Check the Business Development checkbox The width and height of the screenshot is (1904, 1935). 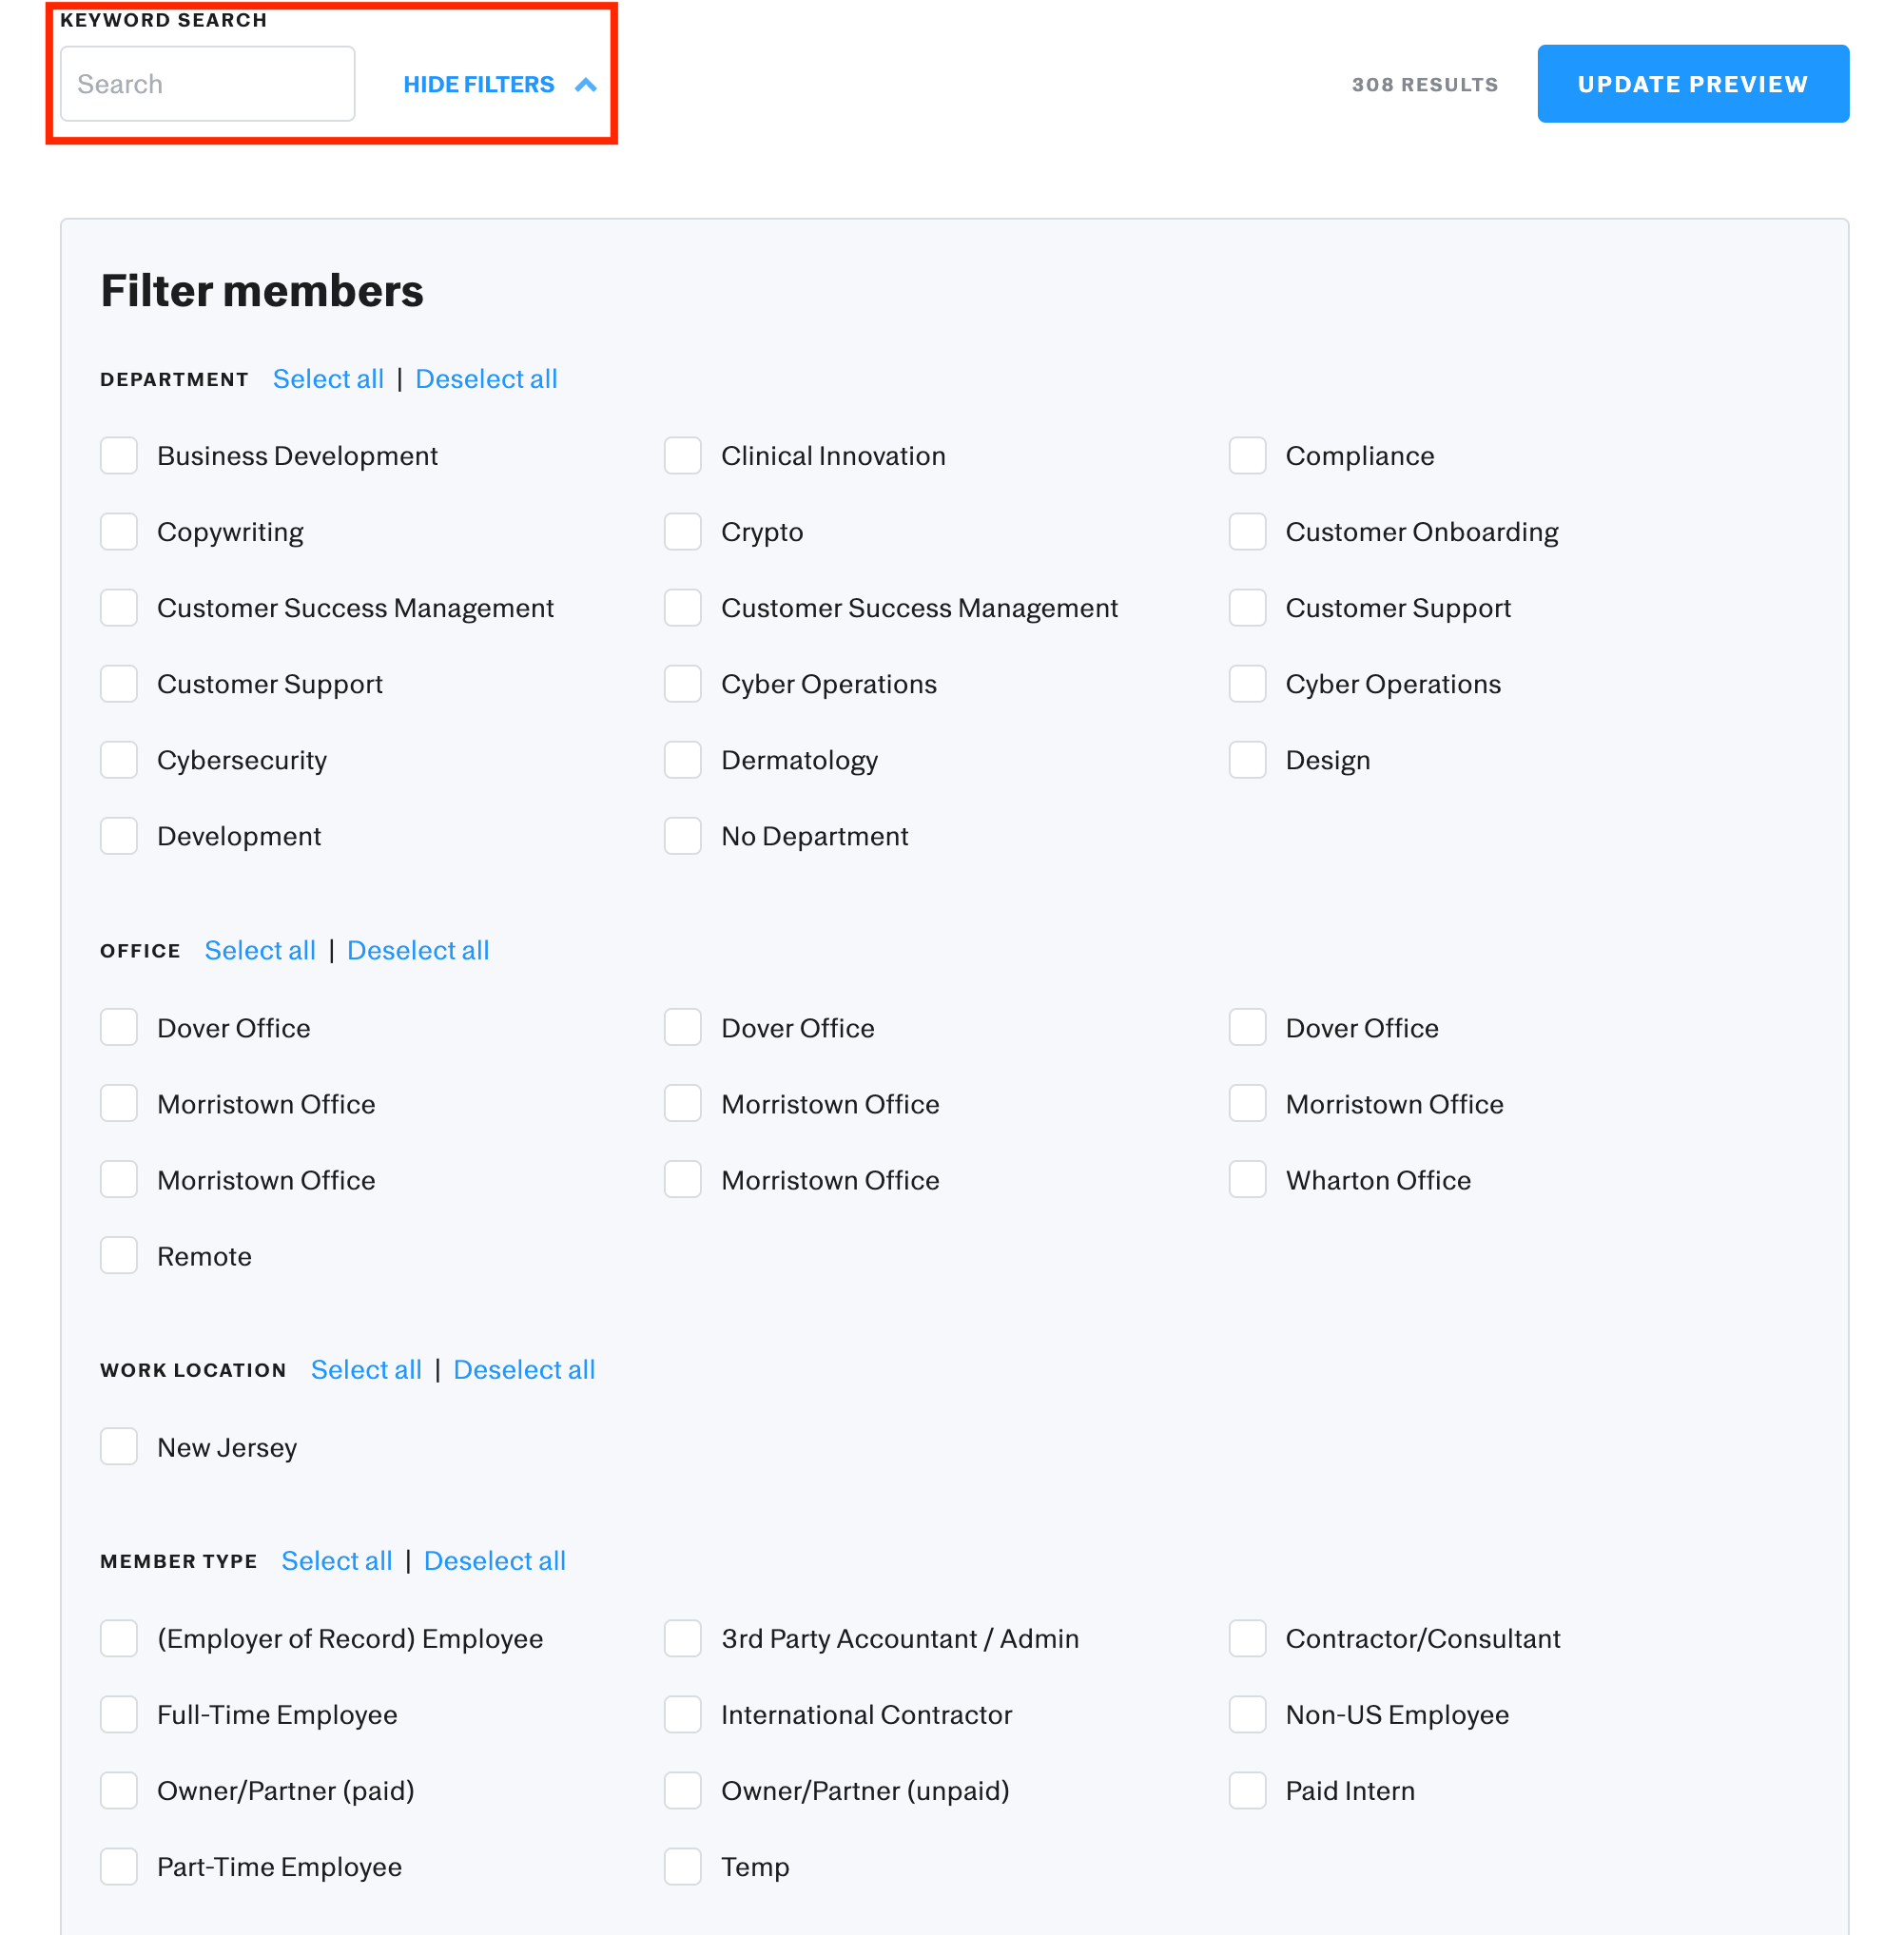click(x=119, y=456)
